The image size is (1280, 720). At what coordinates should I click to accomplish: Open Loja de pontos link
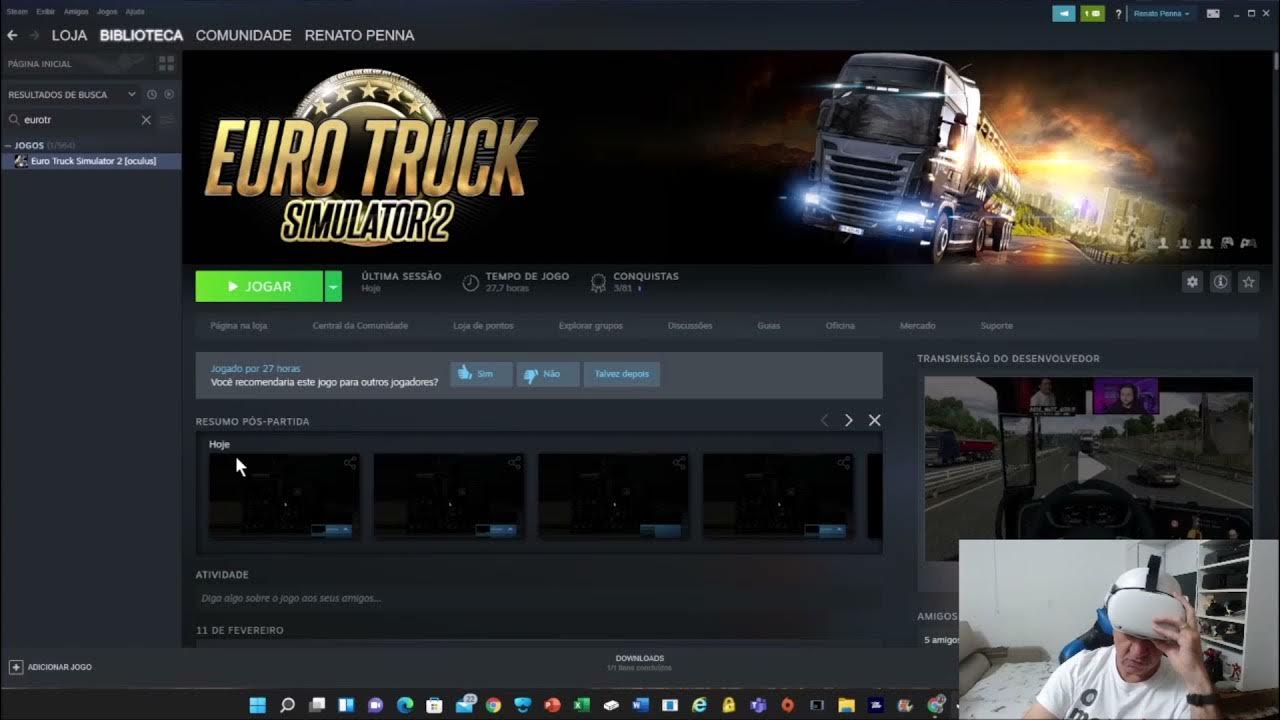click(x=483, y=325)
